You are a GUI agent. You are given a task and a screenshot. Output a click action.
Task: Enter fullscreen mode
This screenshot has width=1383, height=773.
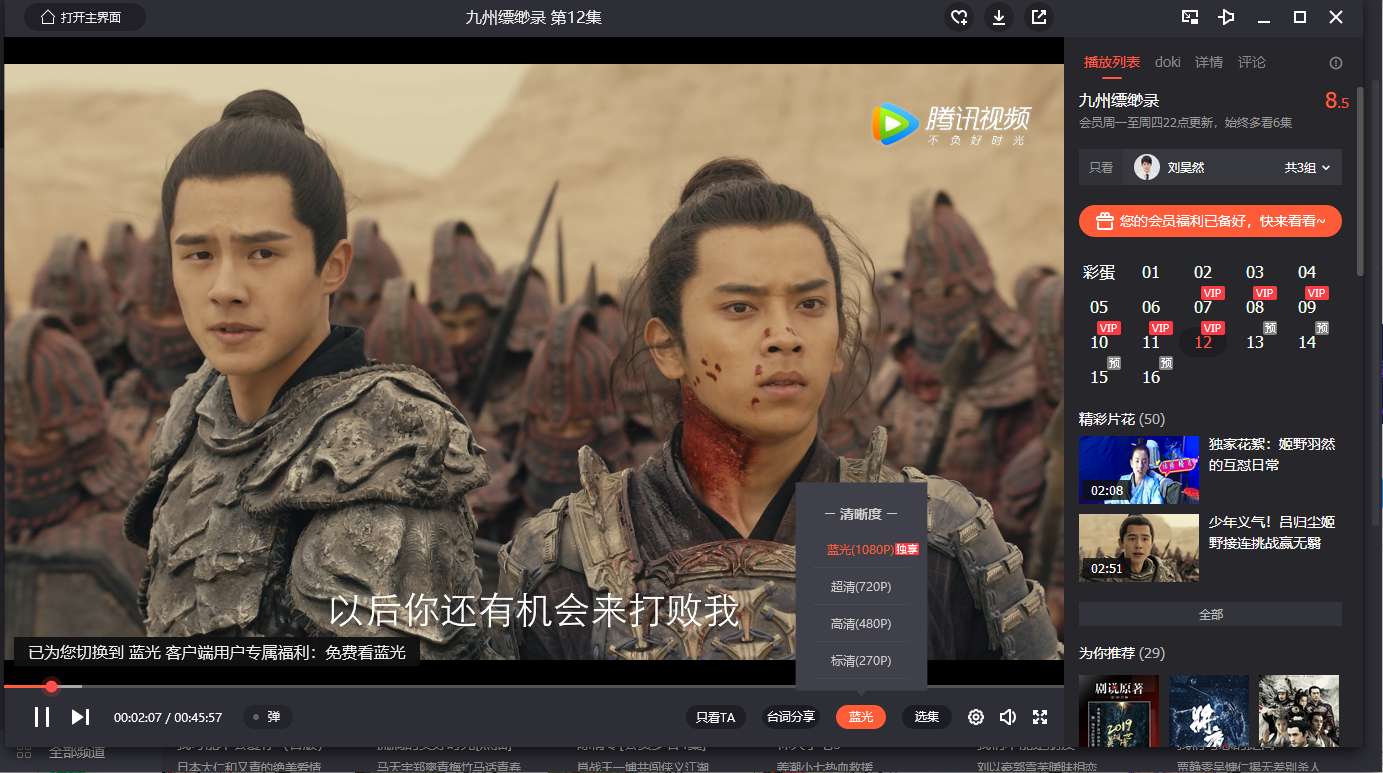coord(1040,717)
